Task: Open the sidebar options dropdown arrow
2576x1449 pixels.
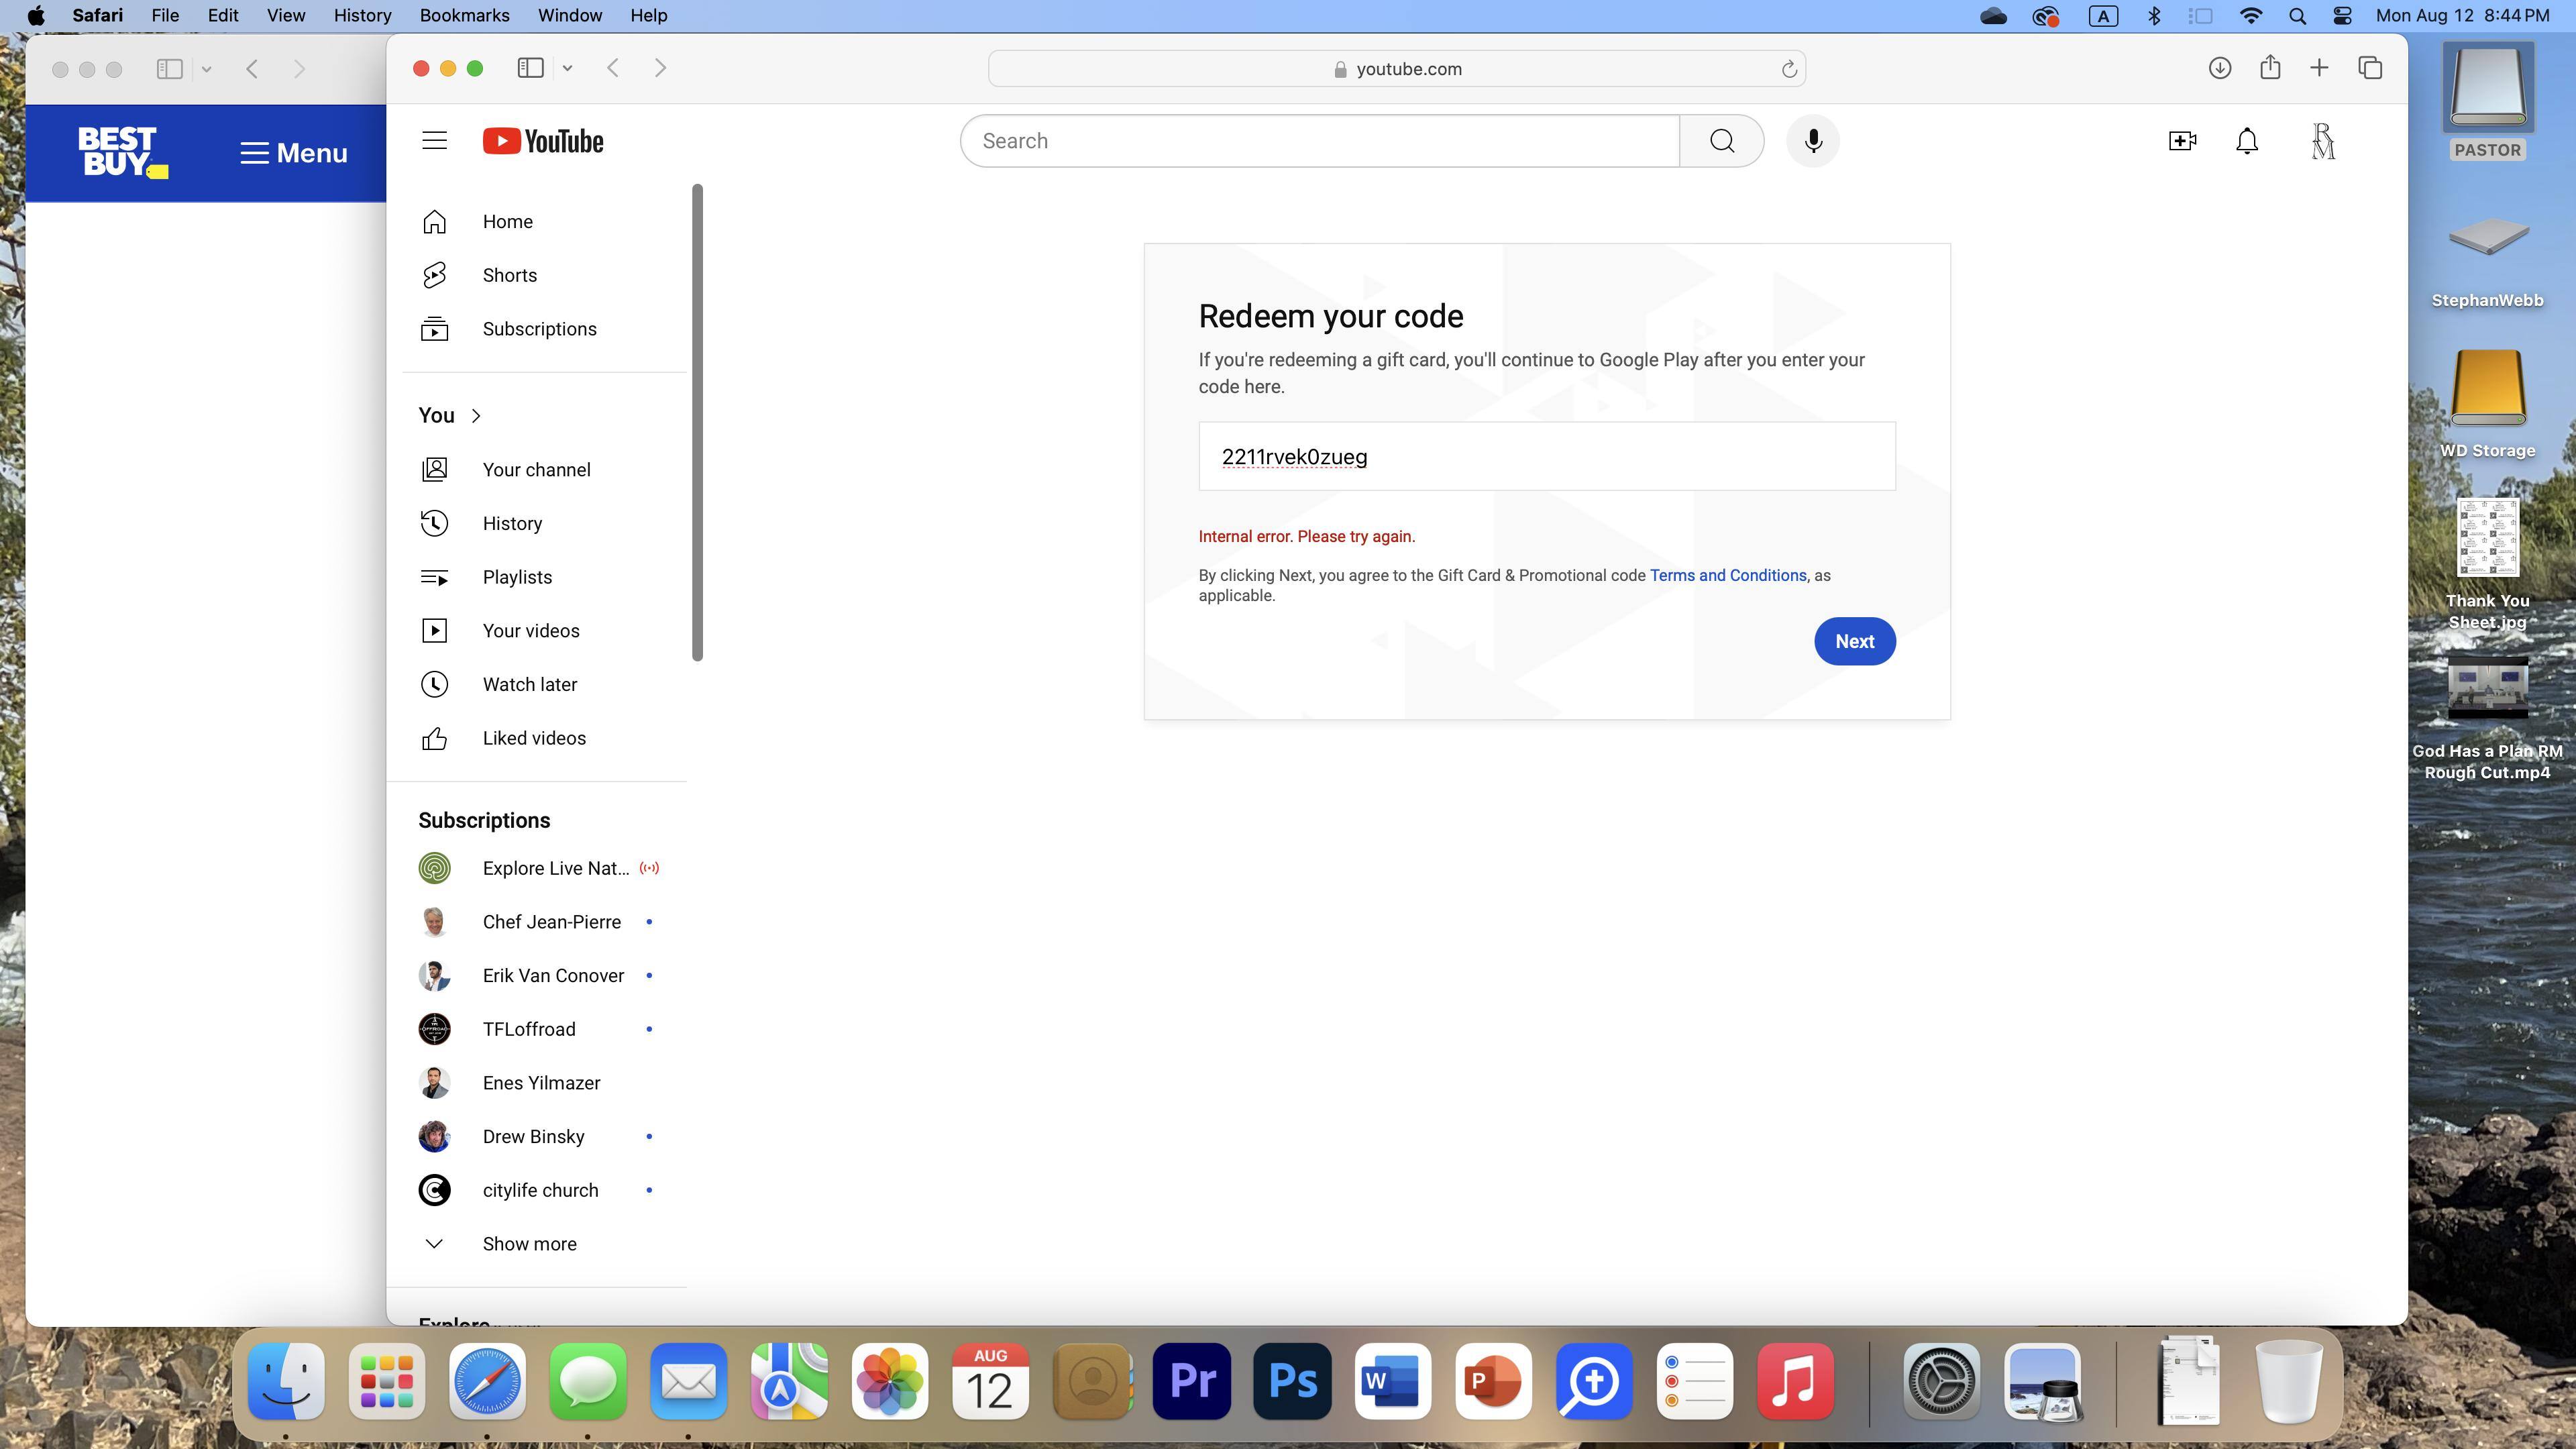Action: pos(567,68)
